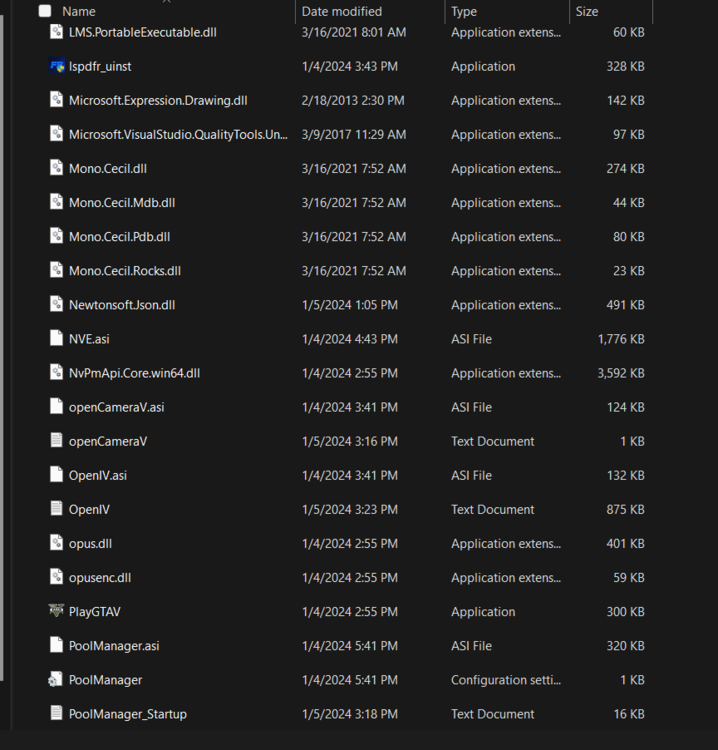
Task: Click the 3,592 KB size value
Action: click(621, 373)
